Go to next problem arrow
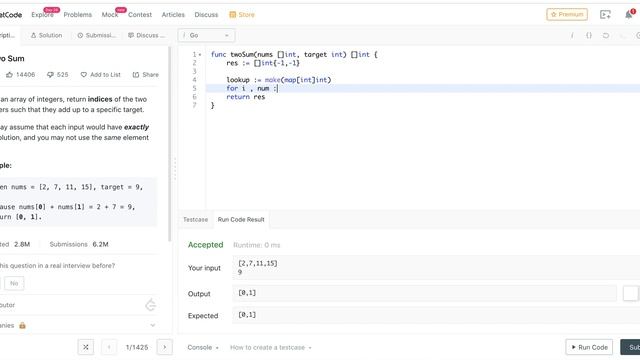 (x=164, y=347)
